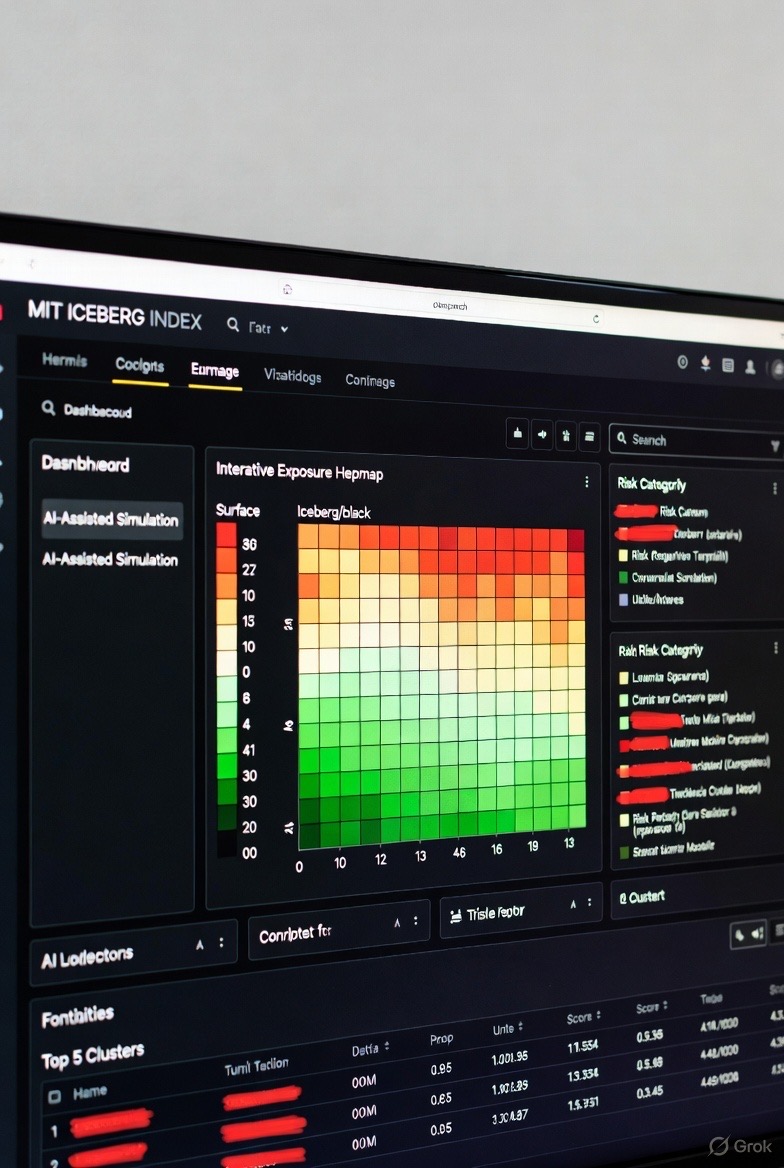Viewport: 784px width, 1168px height.
Task: Click the browser reload icon in address bar
Action: coord(595,318)
